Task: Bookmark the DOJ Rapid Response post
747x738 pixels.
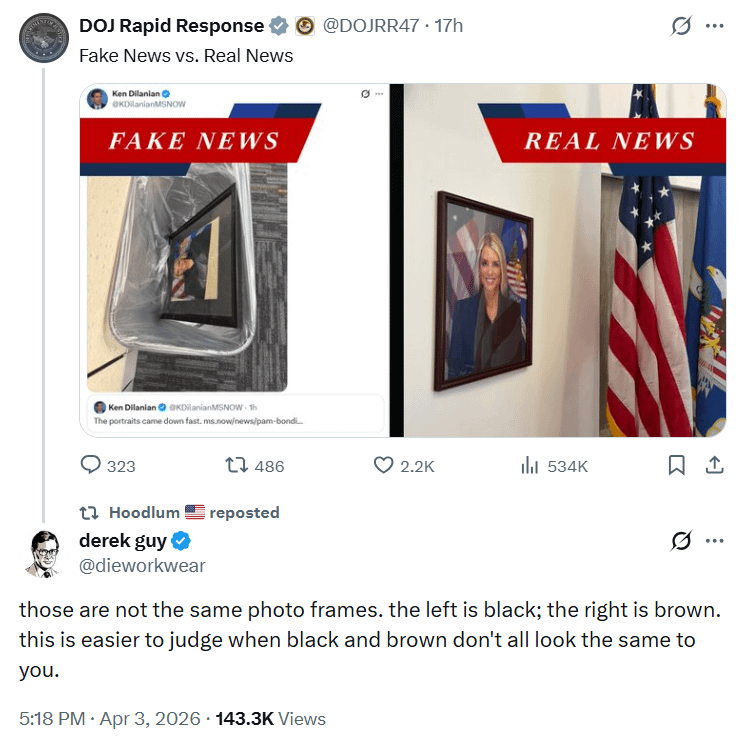Action: [676, 465]
